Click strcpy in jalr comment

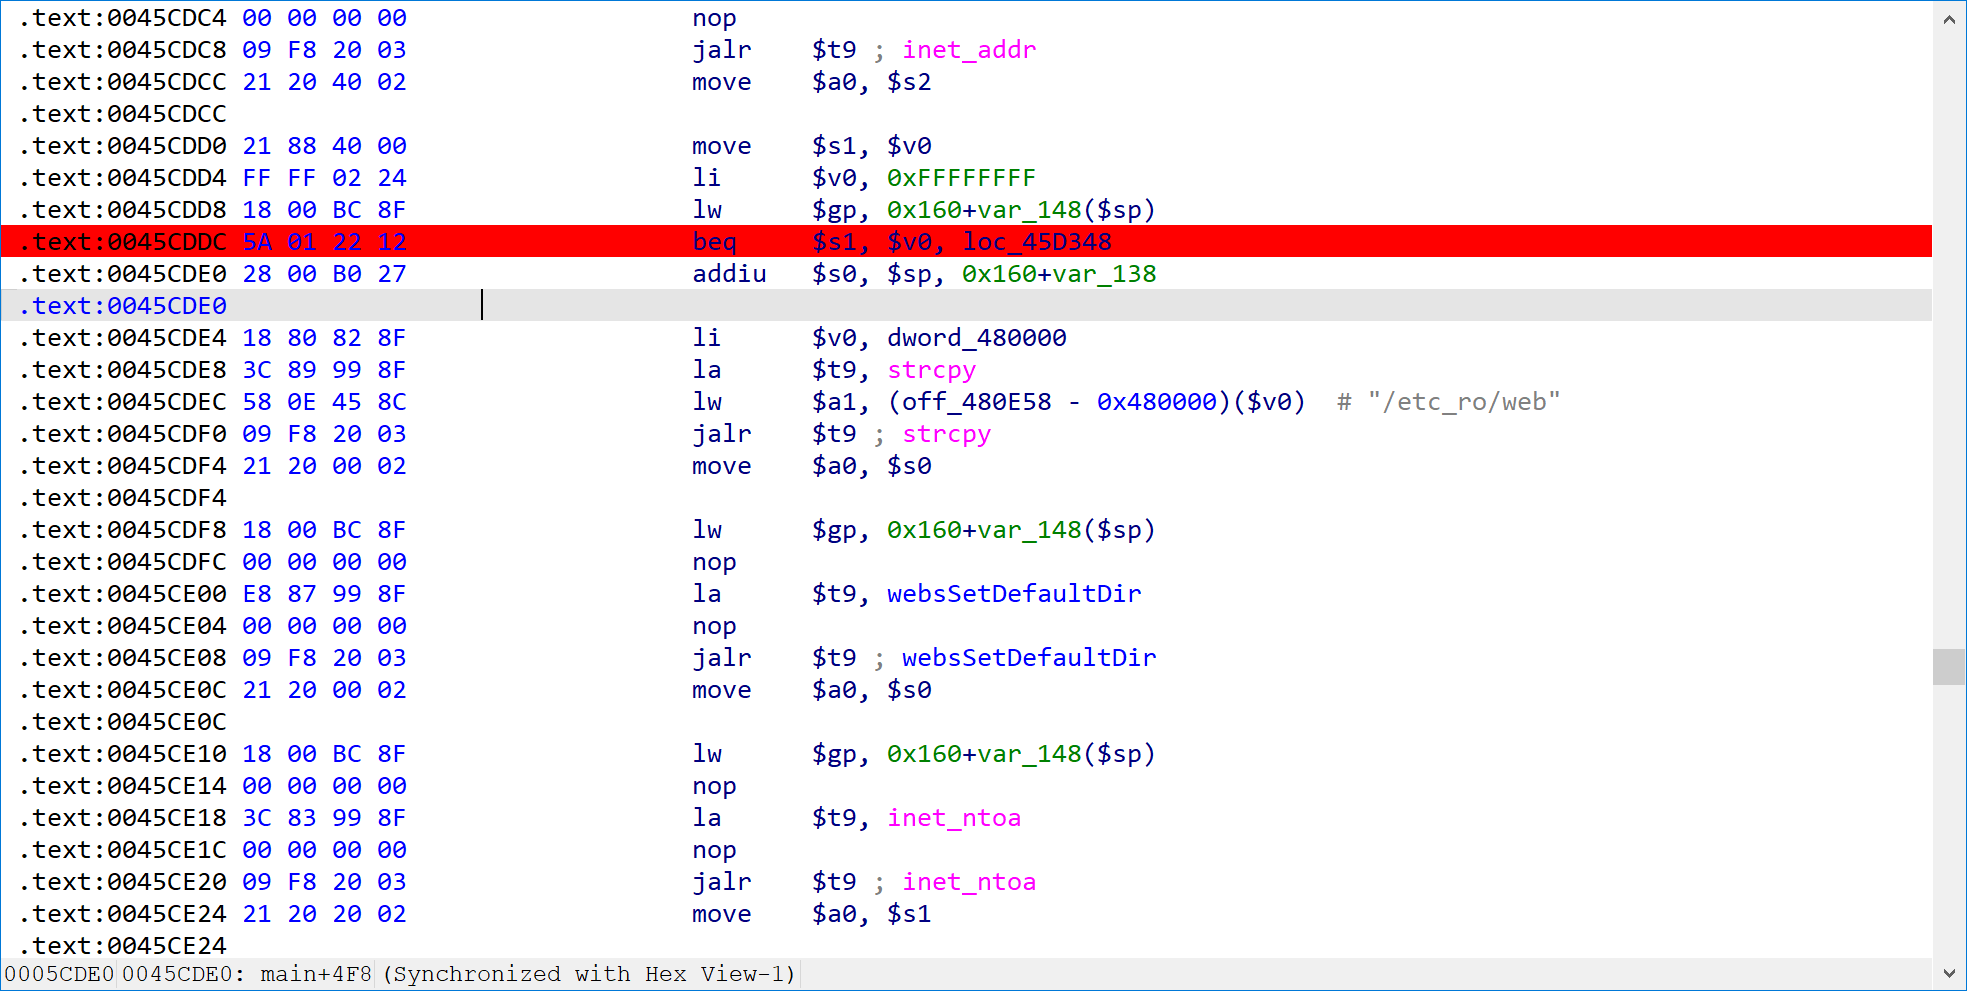(x=946, y=434)
